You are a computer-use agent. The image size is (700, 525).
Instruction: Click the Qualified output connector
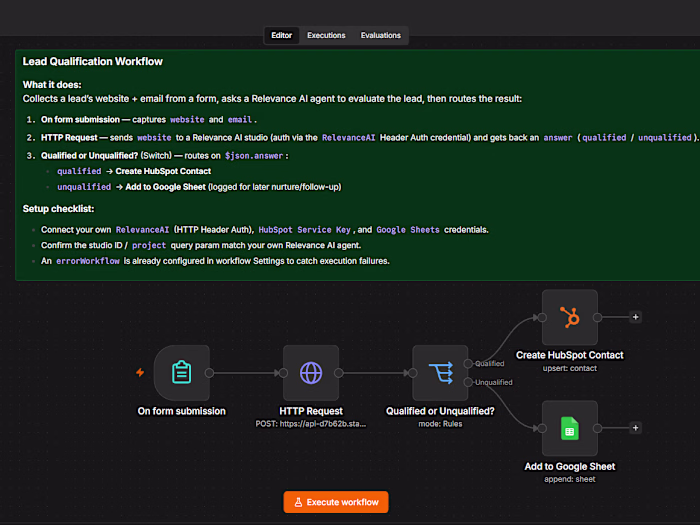coord(468,363)
